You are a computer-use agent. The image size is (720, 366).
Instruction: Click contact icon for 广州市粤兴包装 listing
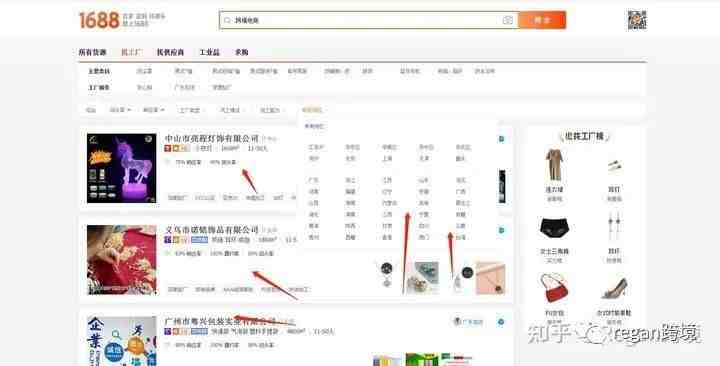click(x=501, y=322)
